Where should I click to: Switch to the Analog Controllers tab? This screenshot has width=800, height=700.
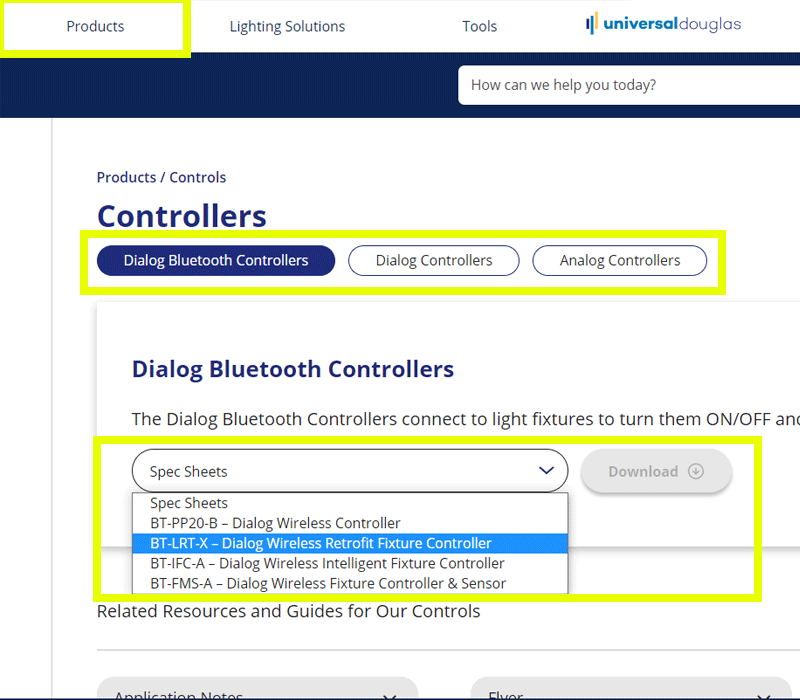[620, 261]
